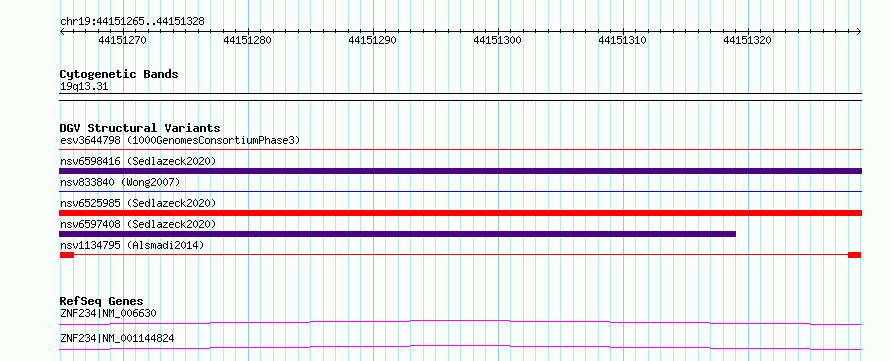890x361 pixels.
Task: Select the thin blue nsv833840 feature line
Action: click(460, 192)
